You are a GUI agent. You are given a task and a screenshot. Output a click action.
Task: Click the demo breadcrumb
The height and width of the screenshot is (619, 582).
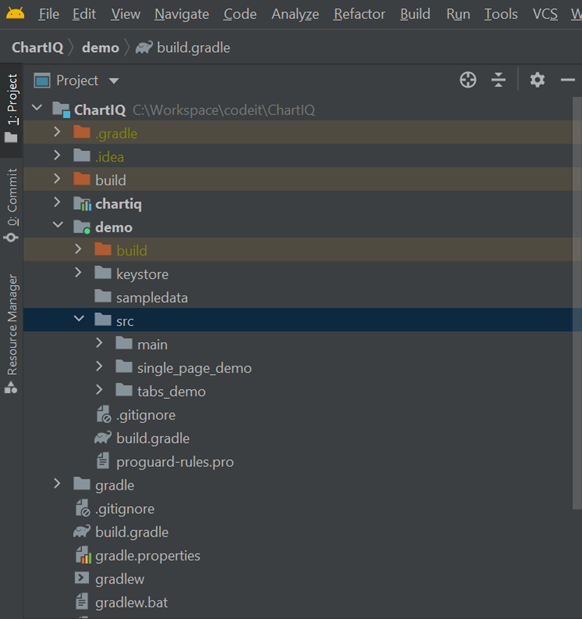point(100,48)
